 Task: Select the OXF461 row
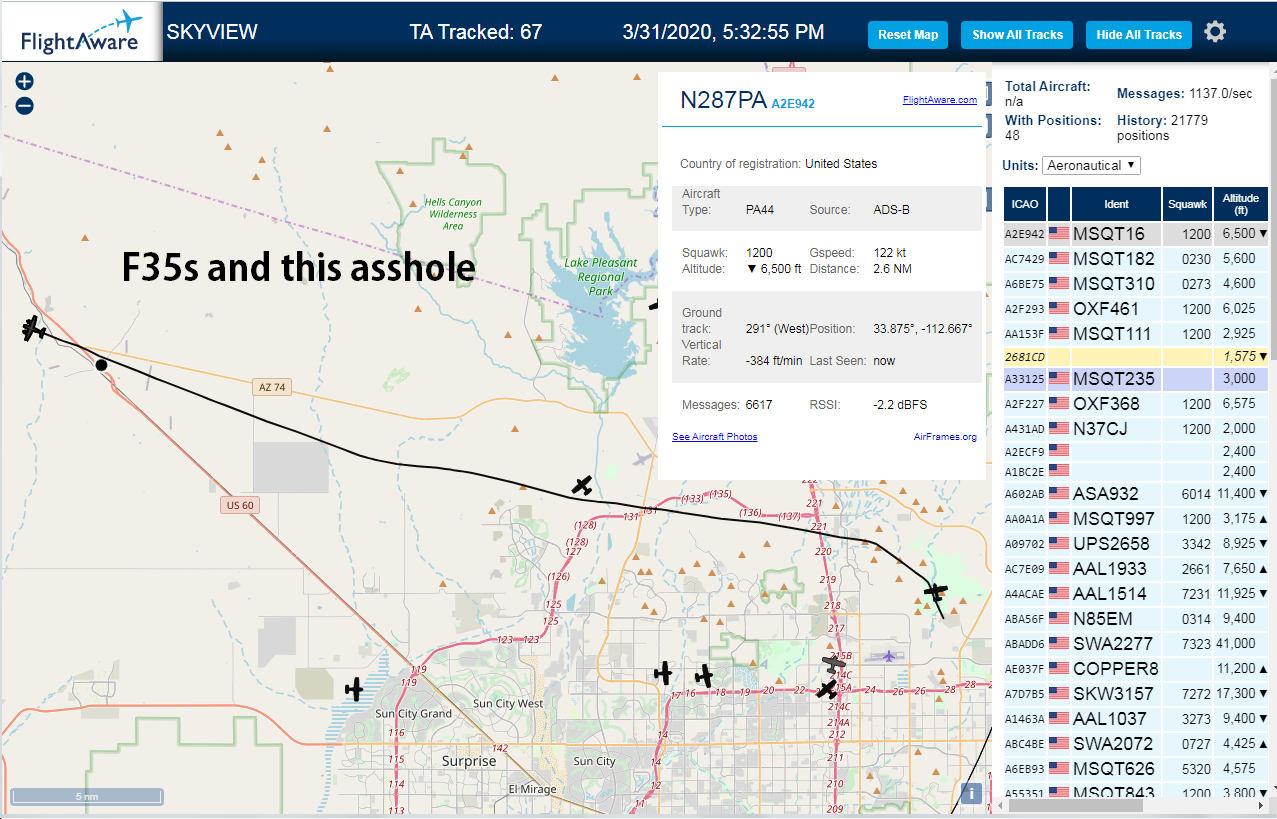(x=1135, y=309)
